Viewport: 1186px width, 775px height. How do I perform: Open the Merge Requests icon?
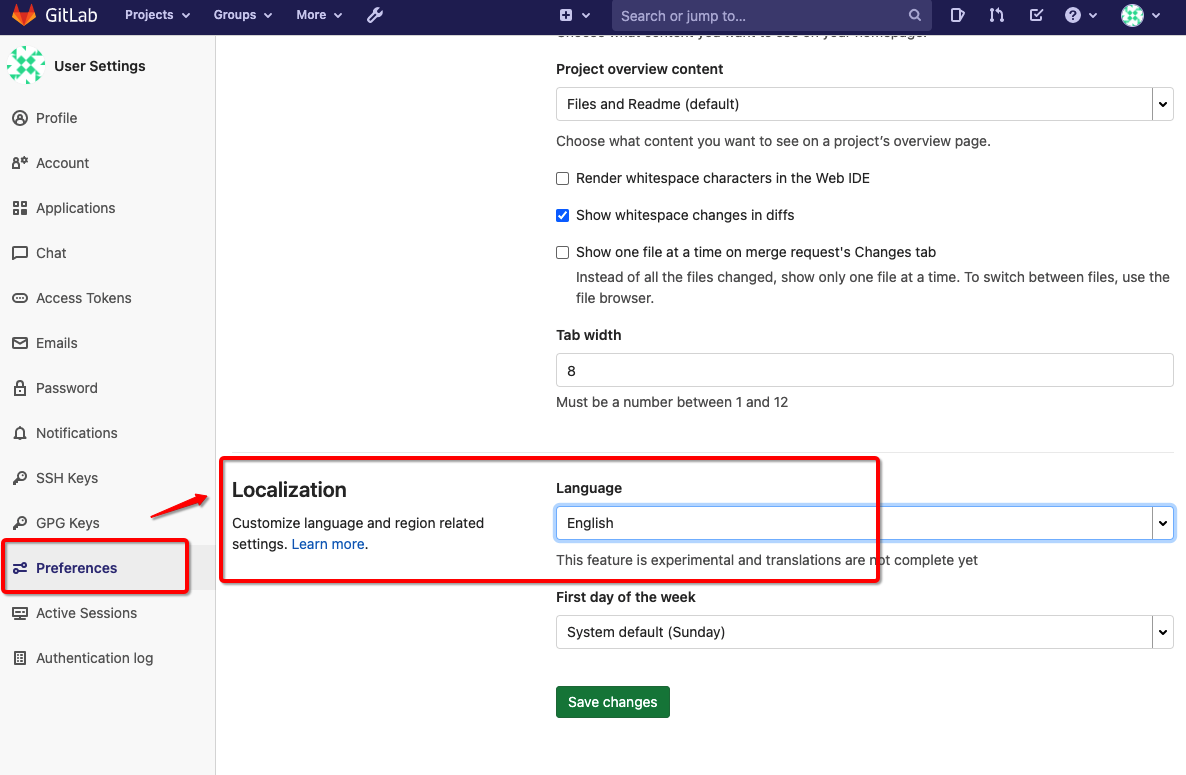[996, 15]
